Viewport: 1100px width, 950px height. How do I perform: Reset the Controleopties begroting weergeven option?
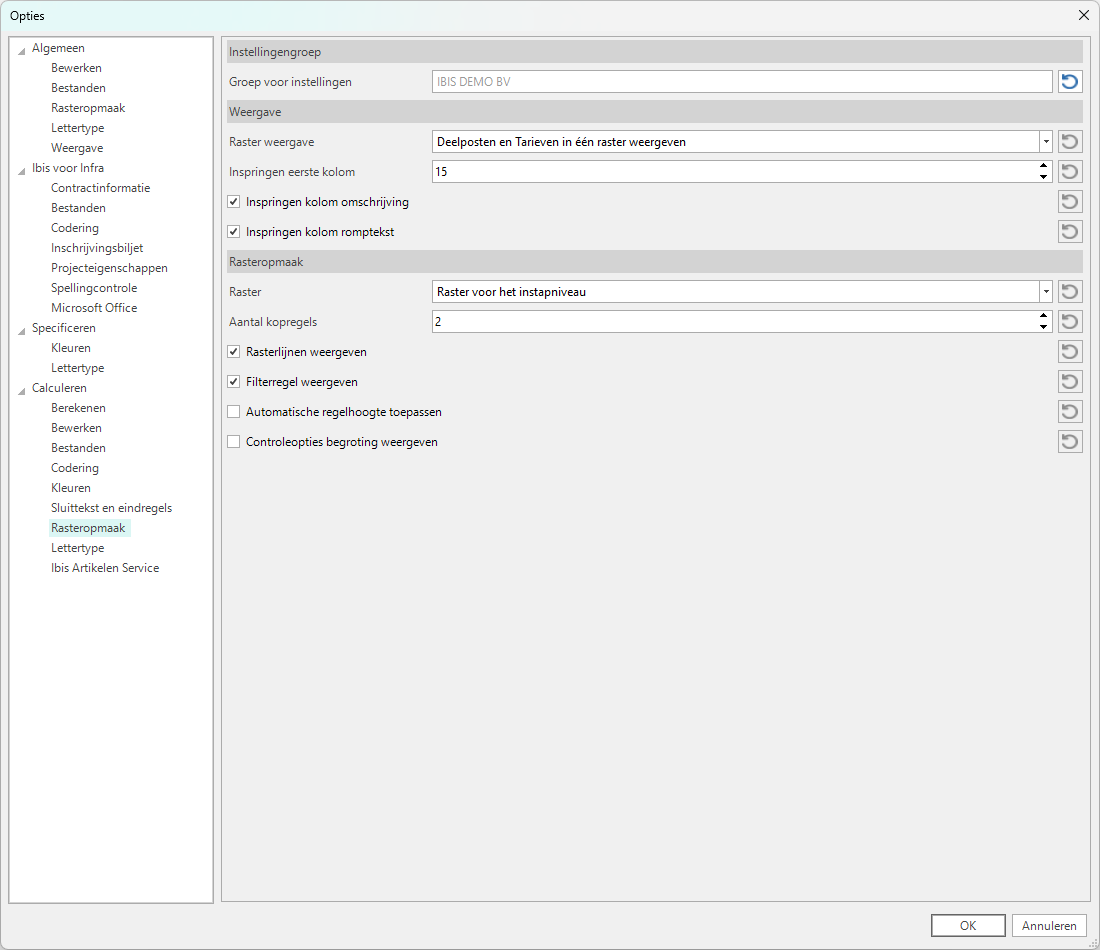pyautogui.click(x=1070, y=442)
